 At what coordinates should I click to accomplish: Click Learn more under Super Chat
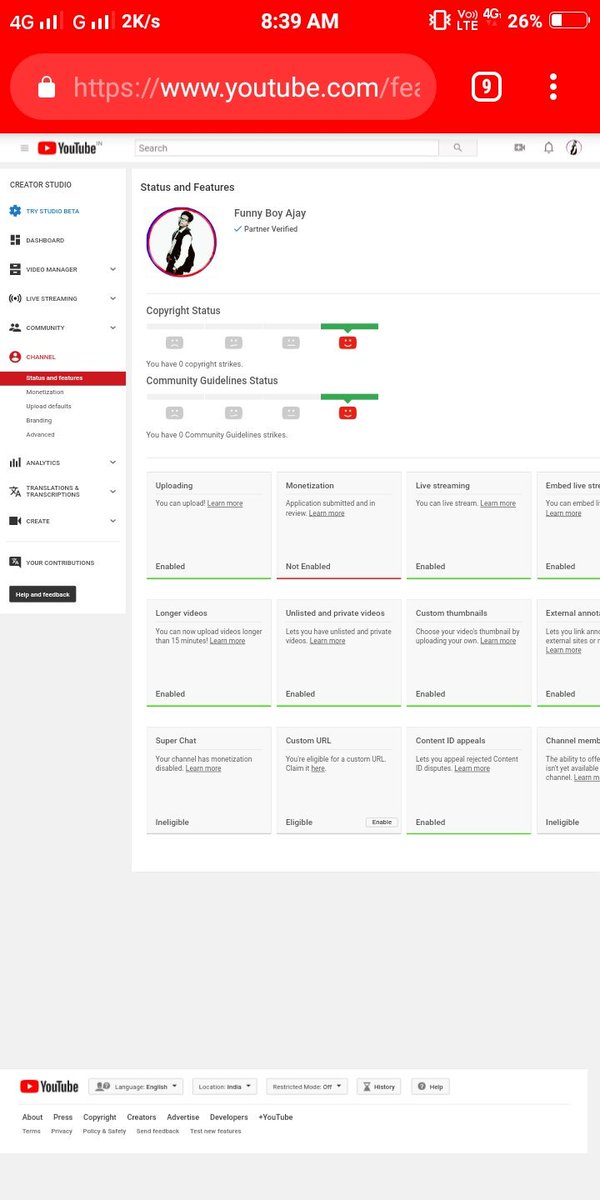[204, 769]
